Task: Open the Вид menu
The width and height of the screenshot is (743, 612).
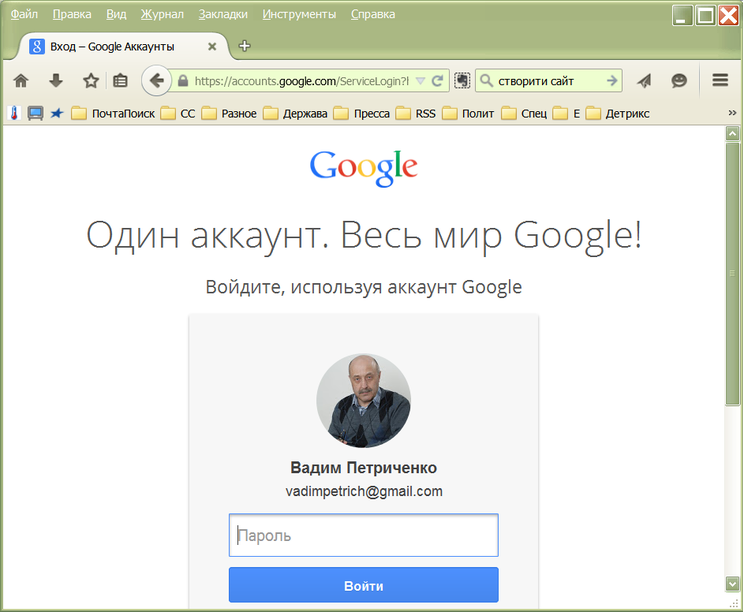Action: (x=116, y=14)
